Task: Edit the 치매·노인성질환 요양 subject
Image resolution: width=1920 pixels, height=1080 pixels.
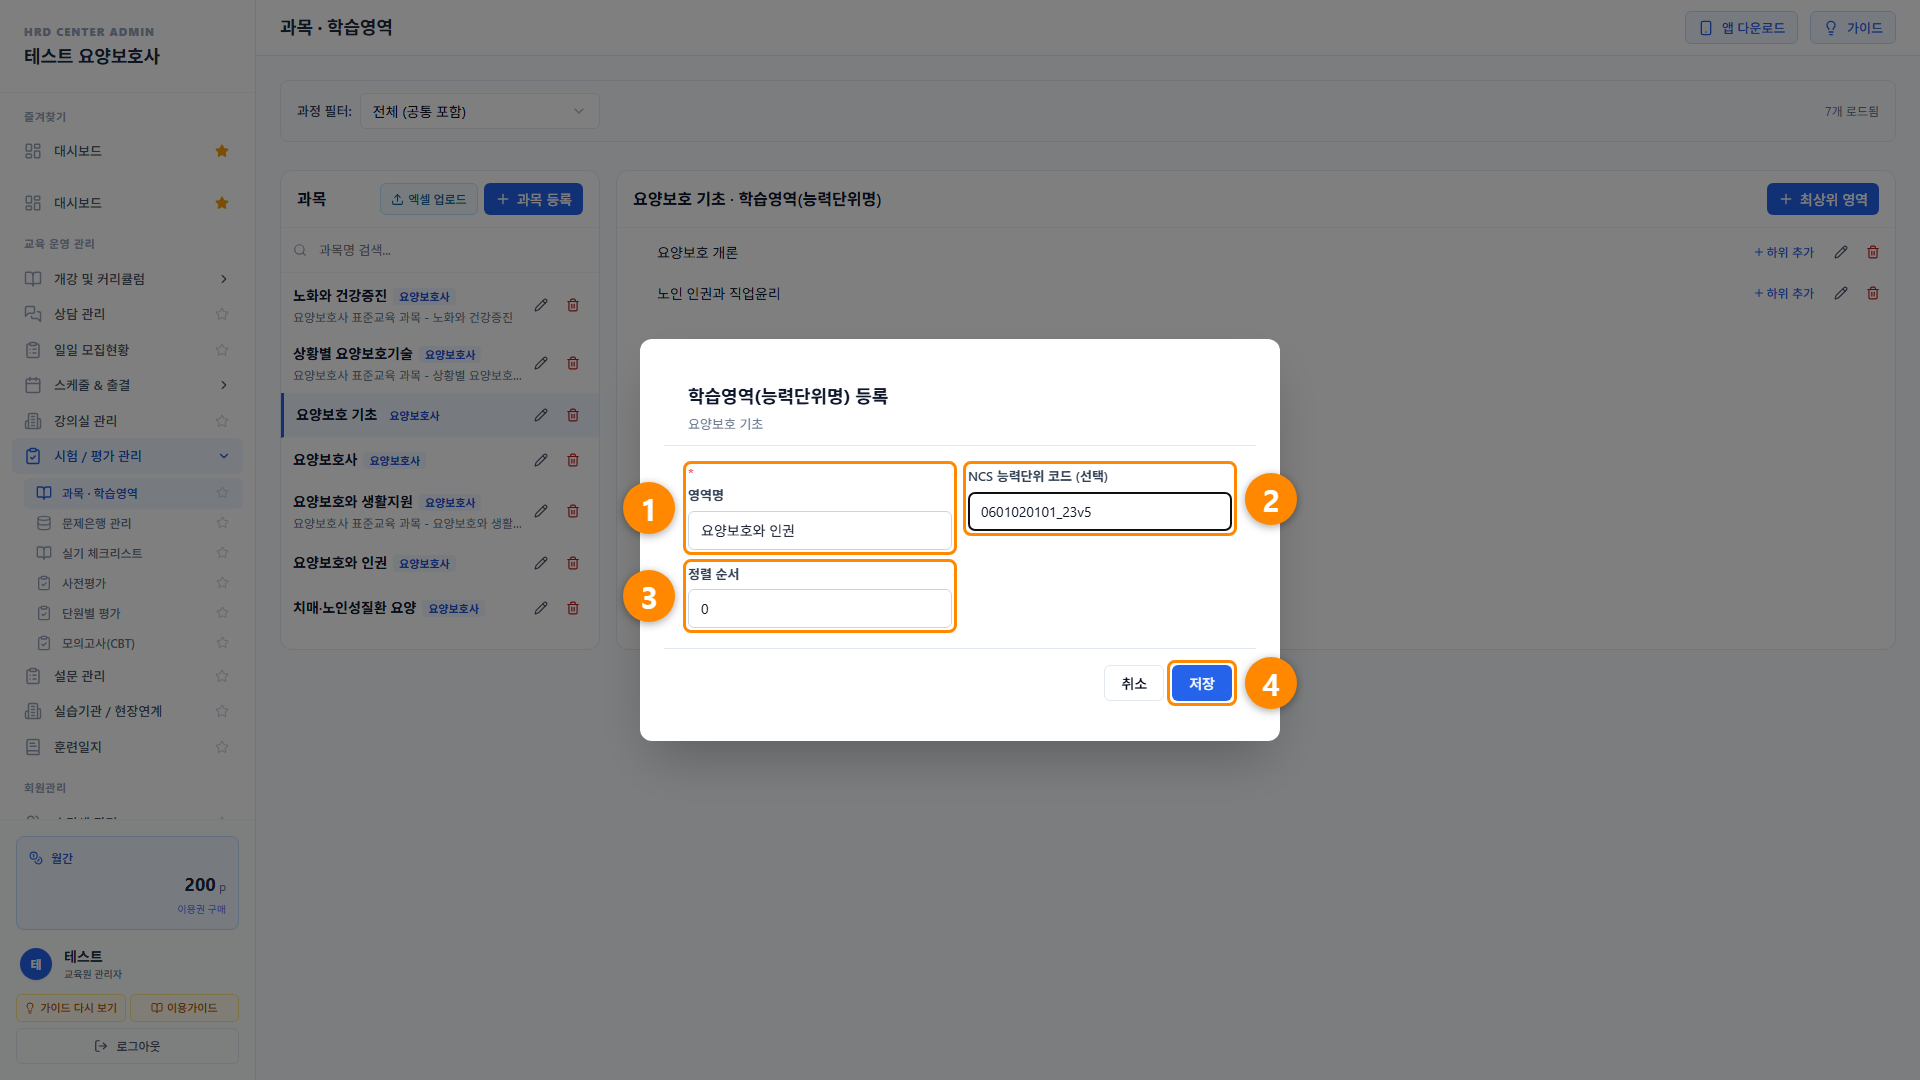Action: (541, 608)
